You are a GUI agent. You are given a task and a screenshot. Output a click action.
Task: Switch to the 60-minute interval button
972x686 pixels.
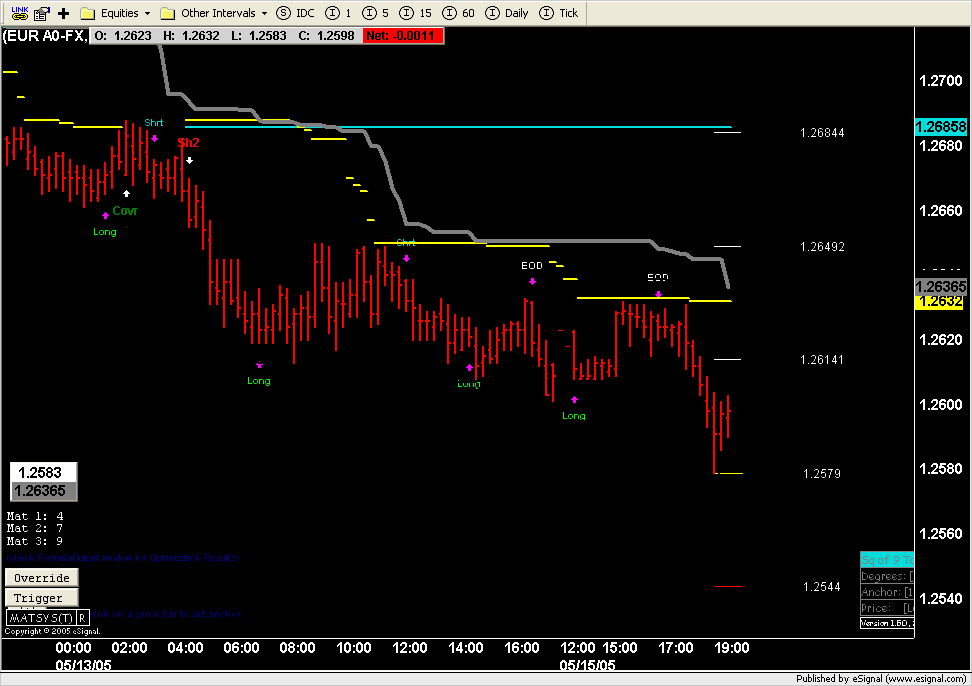coord(458,13)
